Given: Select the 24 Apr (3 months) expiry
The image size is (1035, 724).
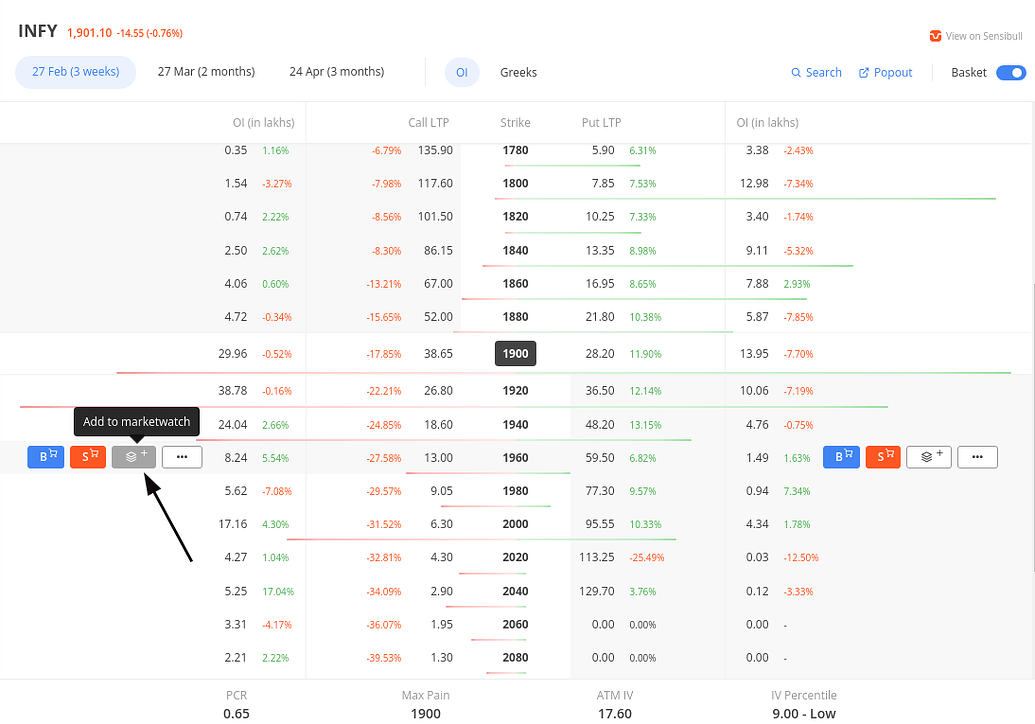Looking at the screenshot, I should [337, 72].
